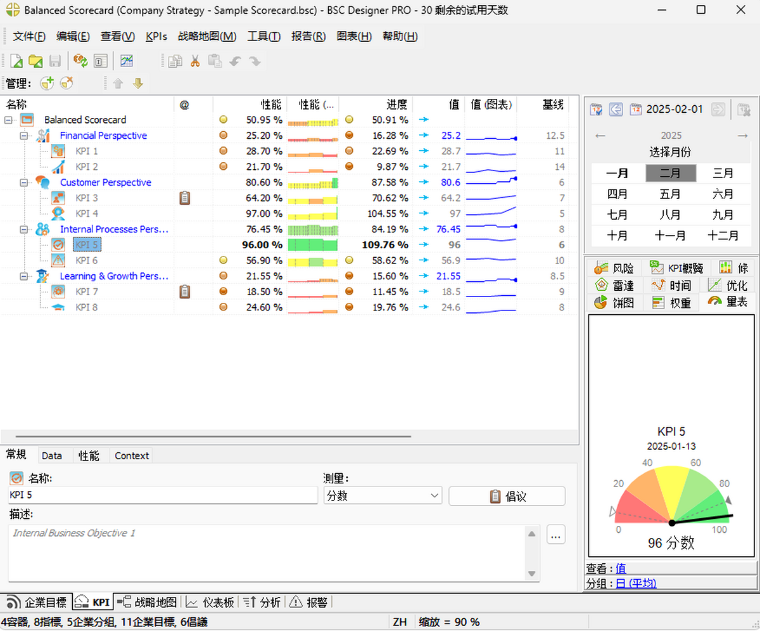This screenshot has width=760, height=631.
Task: Click the refresh sync toolbar icon
Action: click(x=80, y=61)
